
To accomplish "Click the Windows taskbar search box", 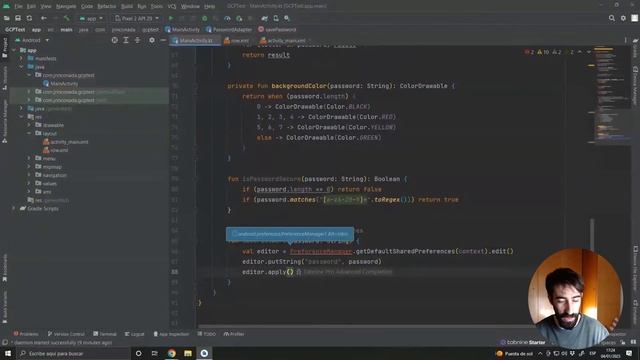I will tap(73, 353).
